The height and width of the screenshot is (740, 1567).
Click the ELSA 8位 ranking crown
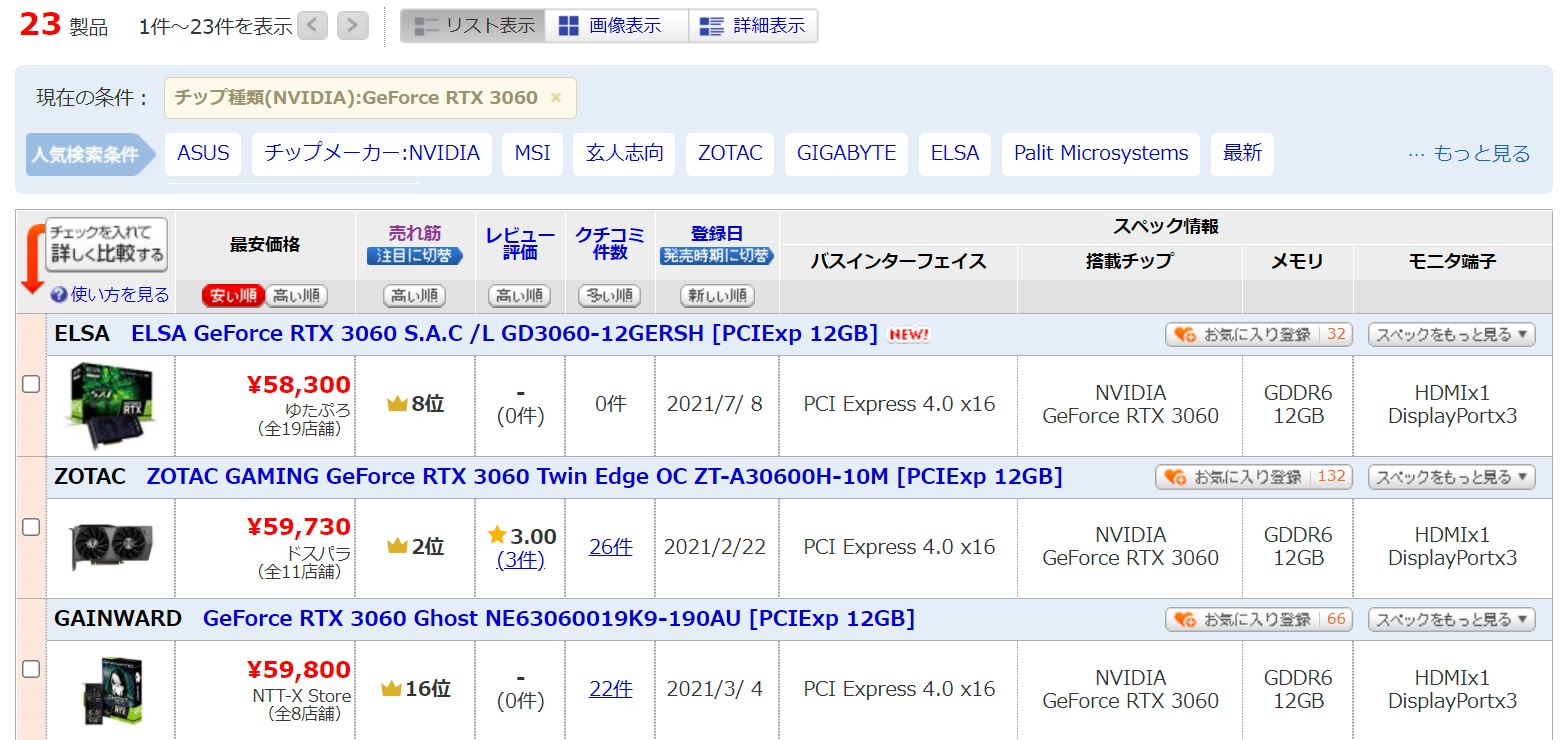(397, 405)
